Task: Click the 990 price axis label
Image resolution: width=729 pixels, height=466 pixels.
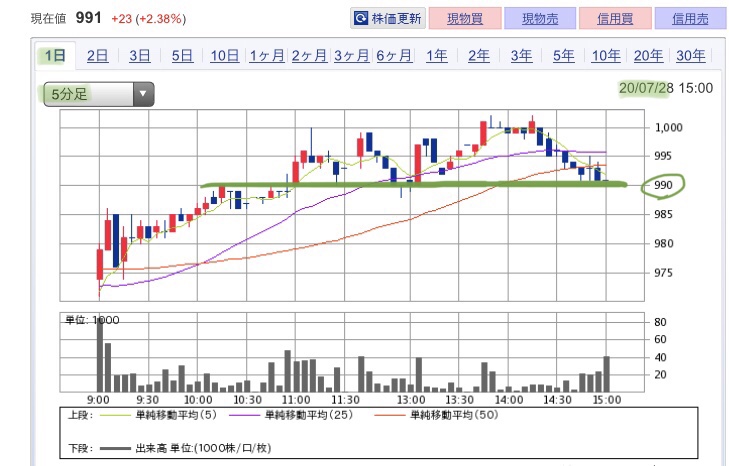Action: [663, 185]
